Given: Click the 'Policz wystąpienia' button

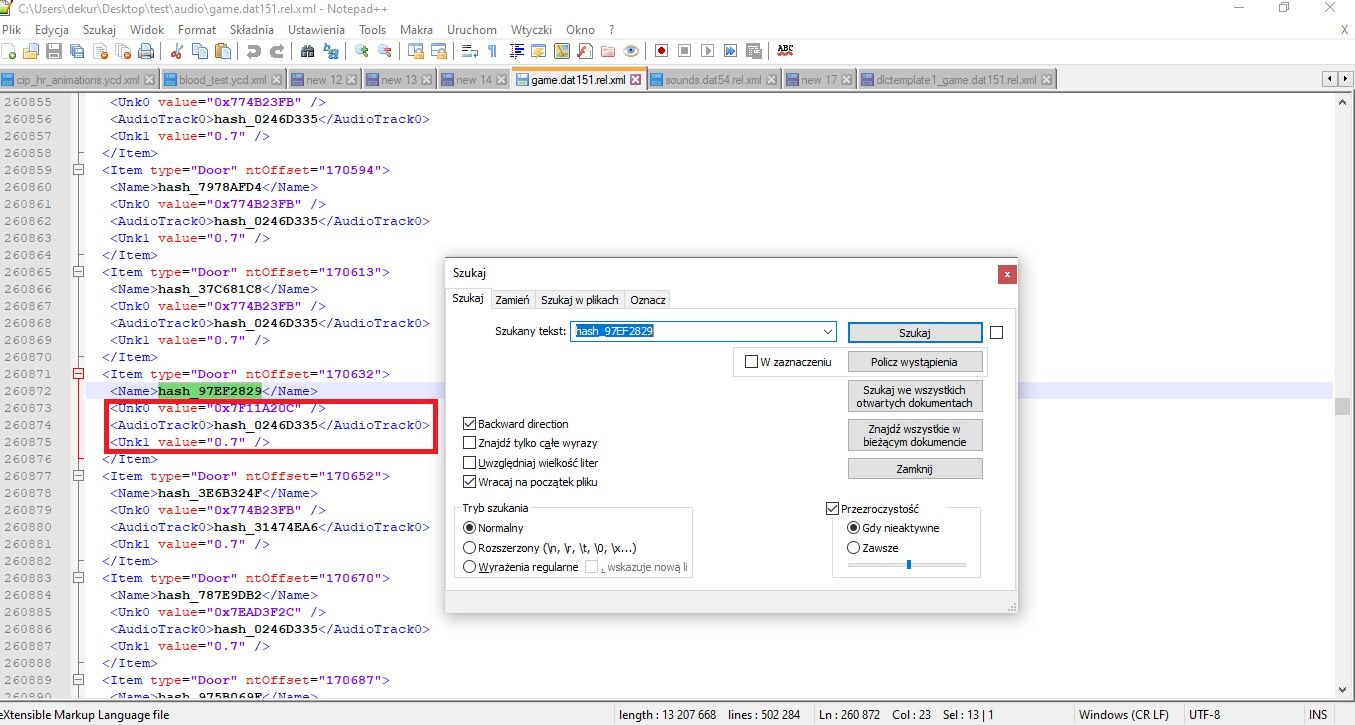Looking at the screenshot, I should pyautogui.click(x=914, y=361).
